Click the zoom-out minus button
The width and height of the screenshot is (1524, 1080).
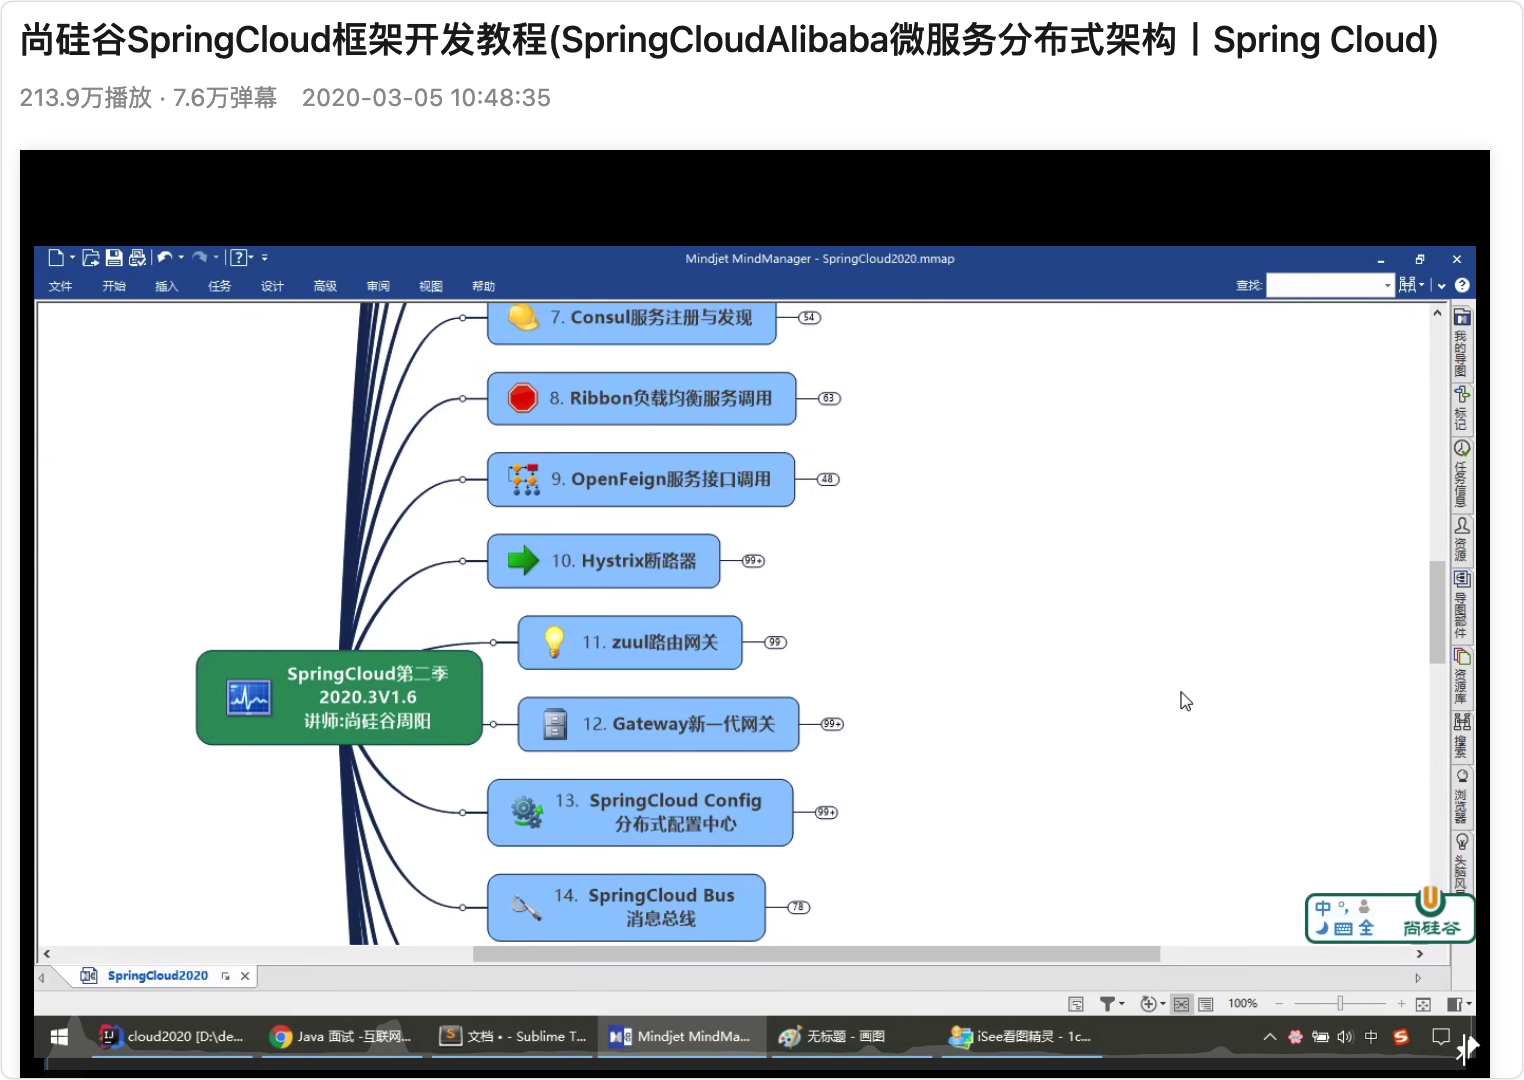pyautogui.click(x=1278, y=1004)
